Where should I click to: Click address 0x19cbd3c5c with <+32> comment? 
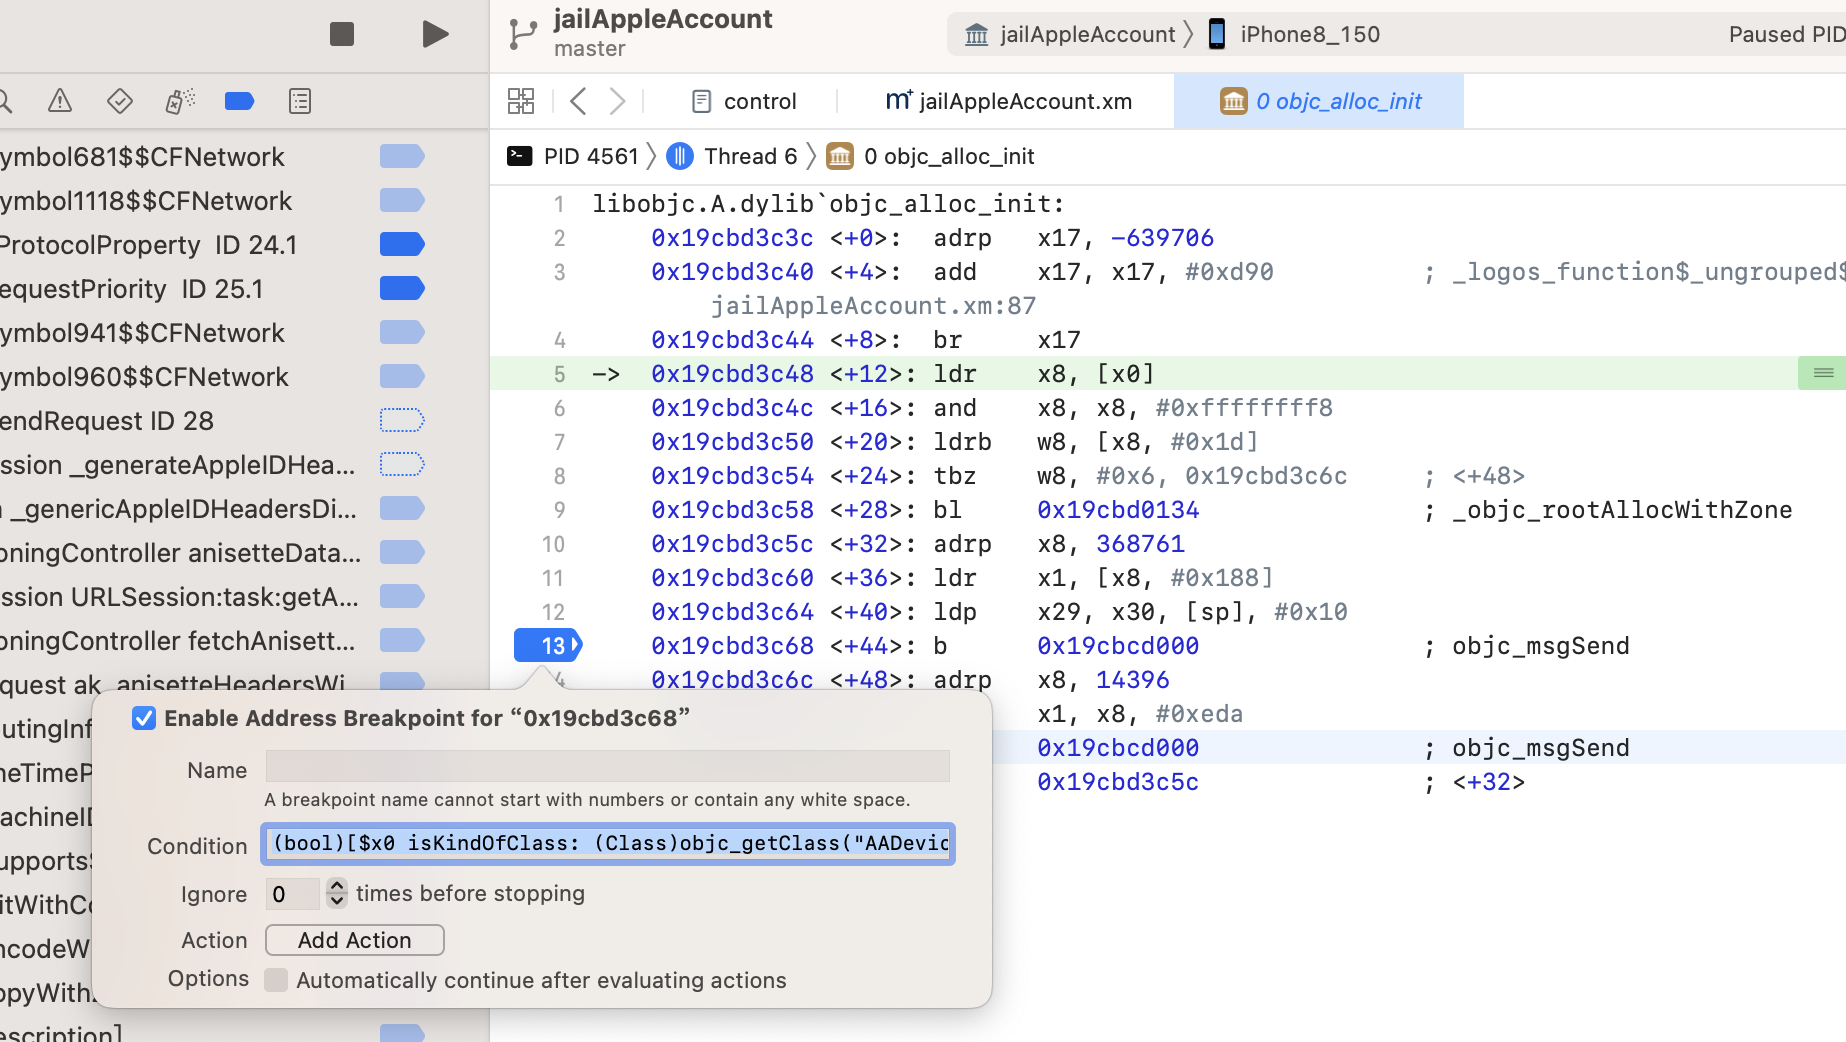point(1118,782)
